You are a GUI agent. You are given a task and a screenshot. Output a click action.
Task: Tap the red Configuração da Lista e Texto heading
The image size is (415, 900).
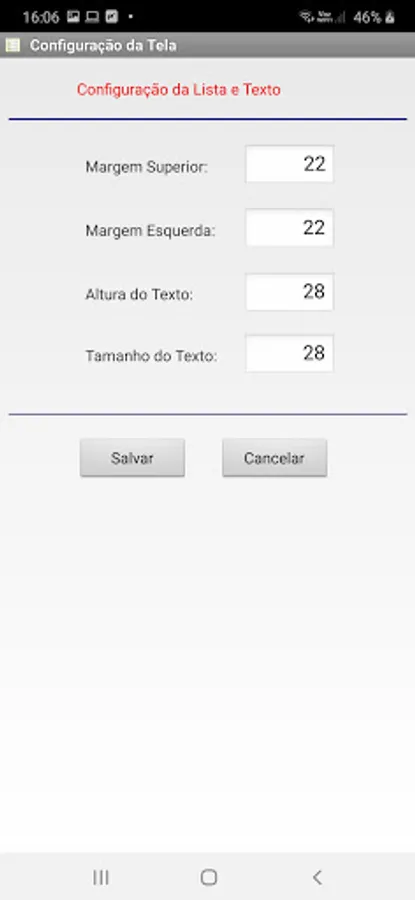(179, 90)
